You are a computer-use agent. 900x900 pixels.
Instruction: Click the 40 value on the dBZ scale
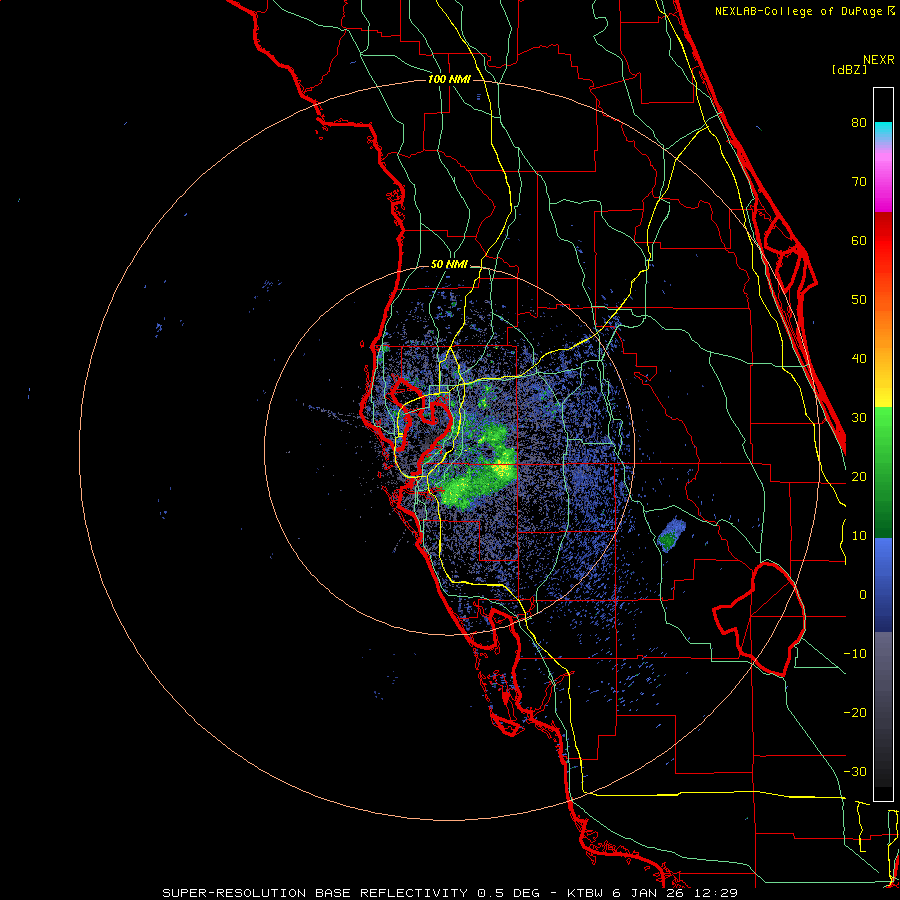point(859,359)
